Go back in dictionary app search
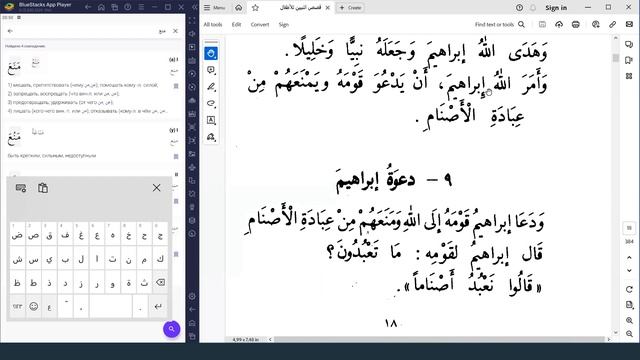The width and height of the screenshot is (640, 360). pos(10,31)
